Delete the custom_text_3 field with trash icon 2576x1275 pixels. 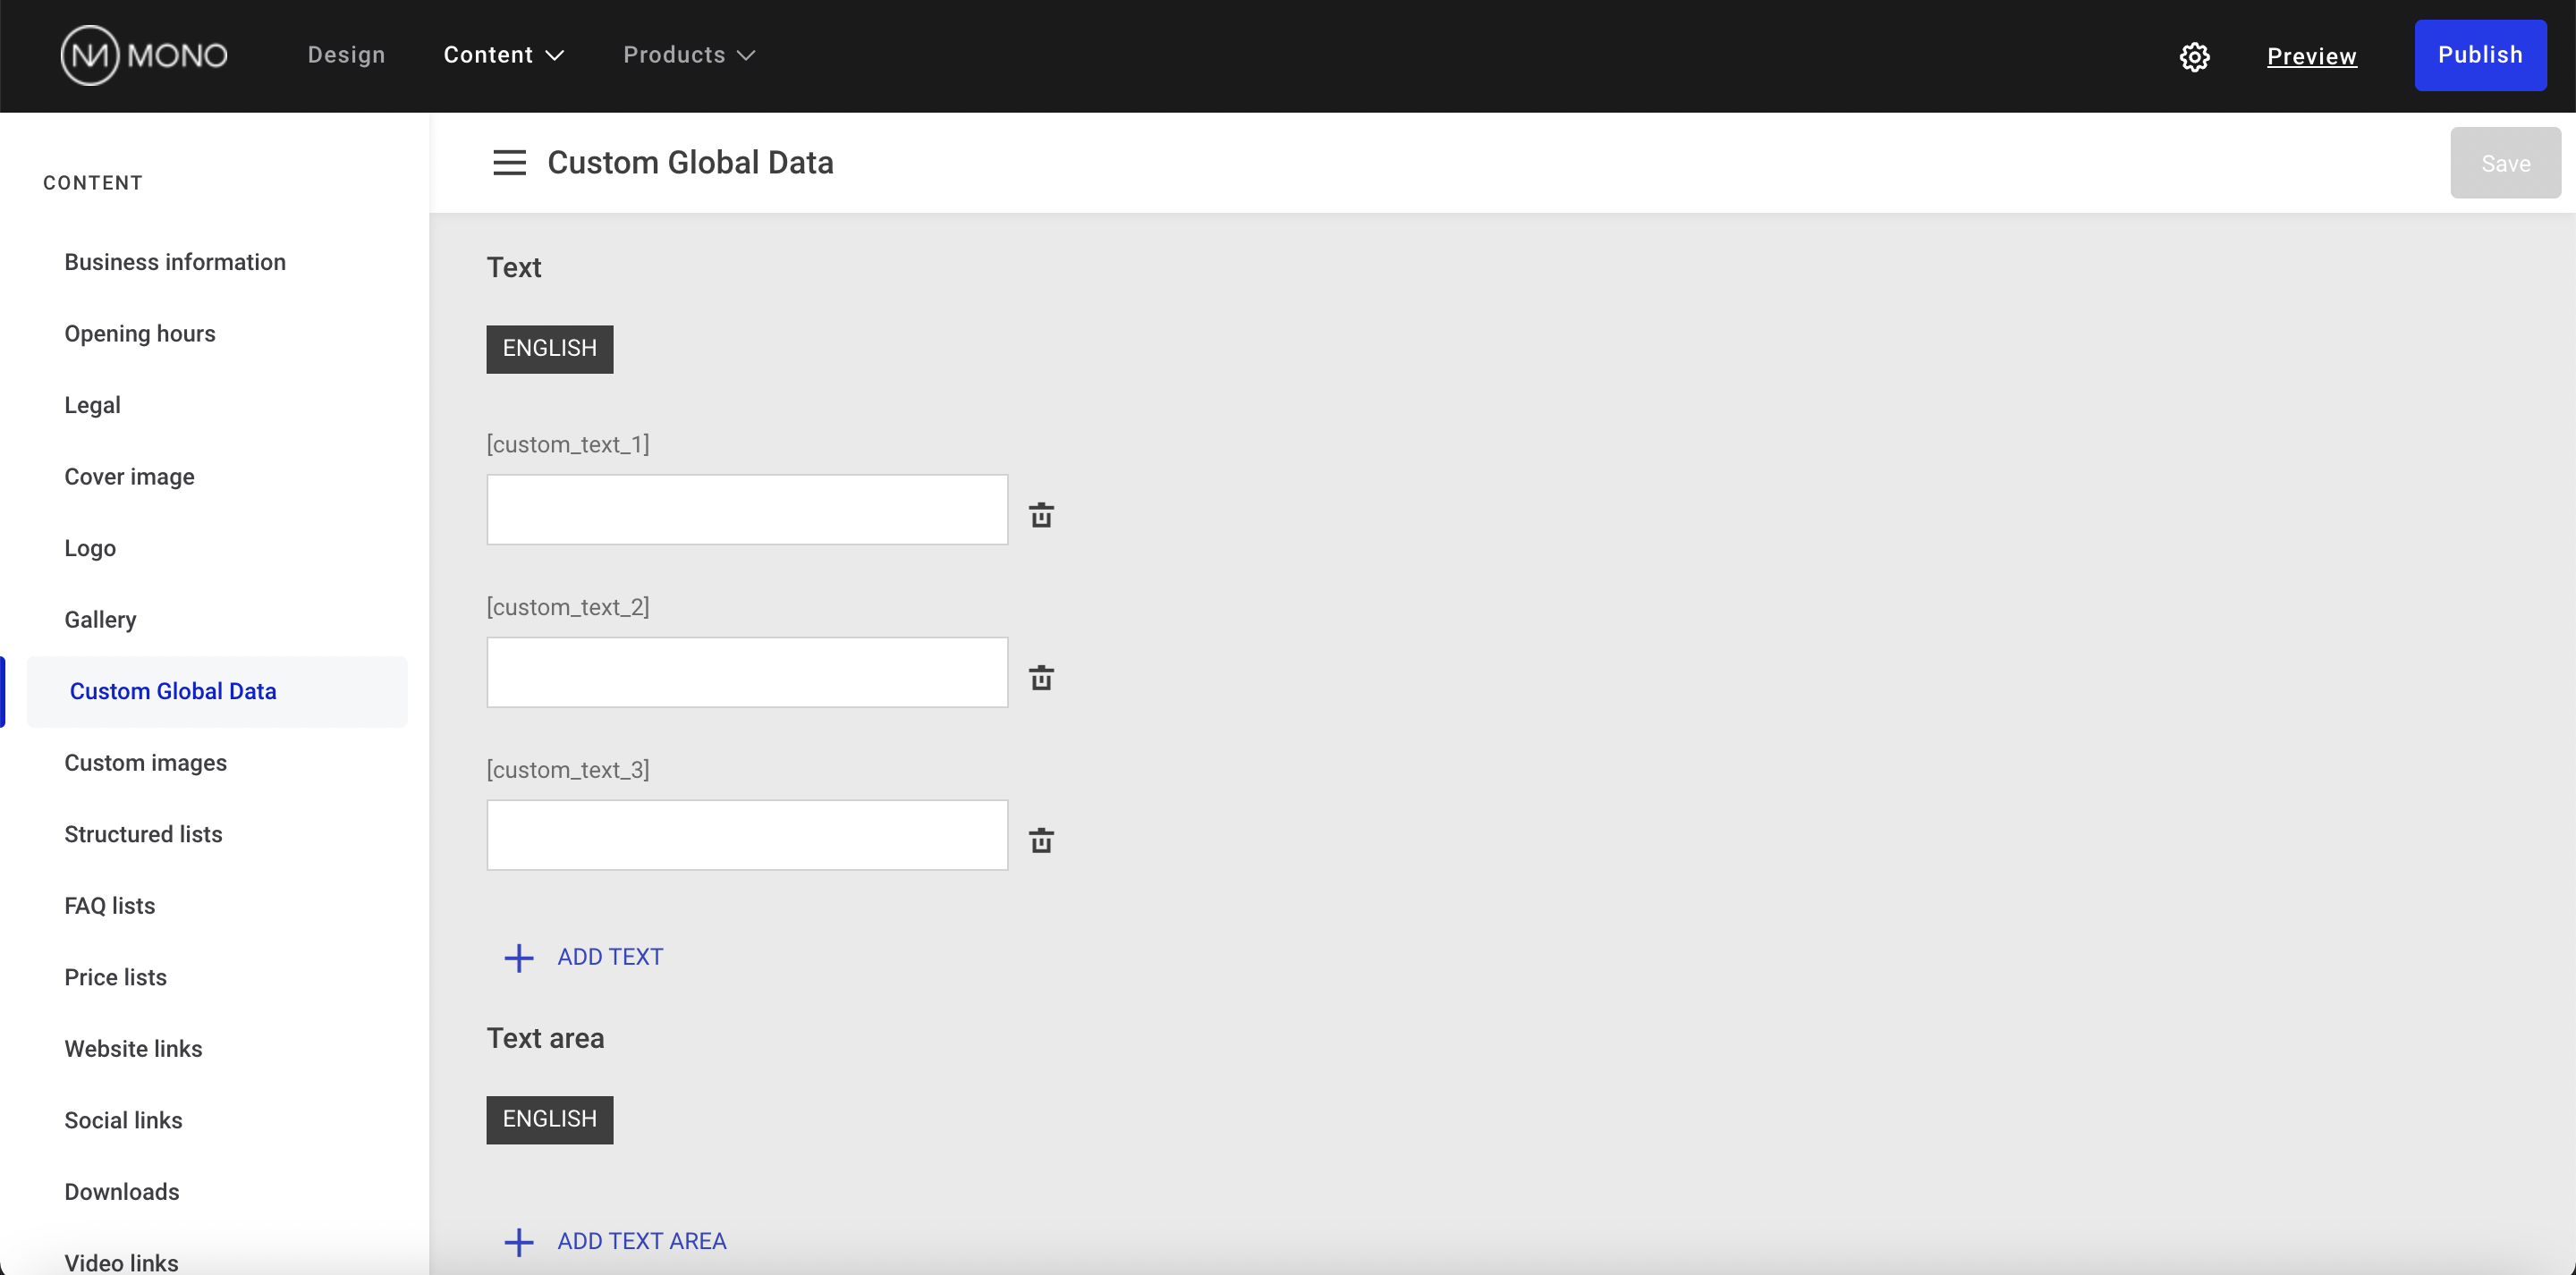1041,841
